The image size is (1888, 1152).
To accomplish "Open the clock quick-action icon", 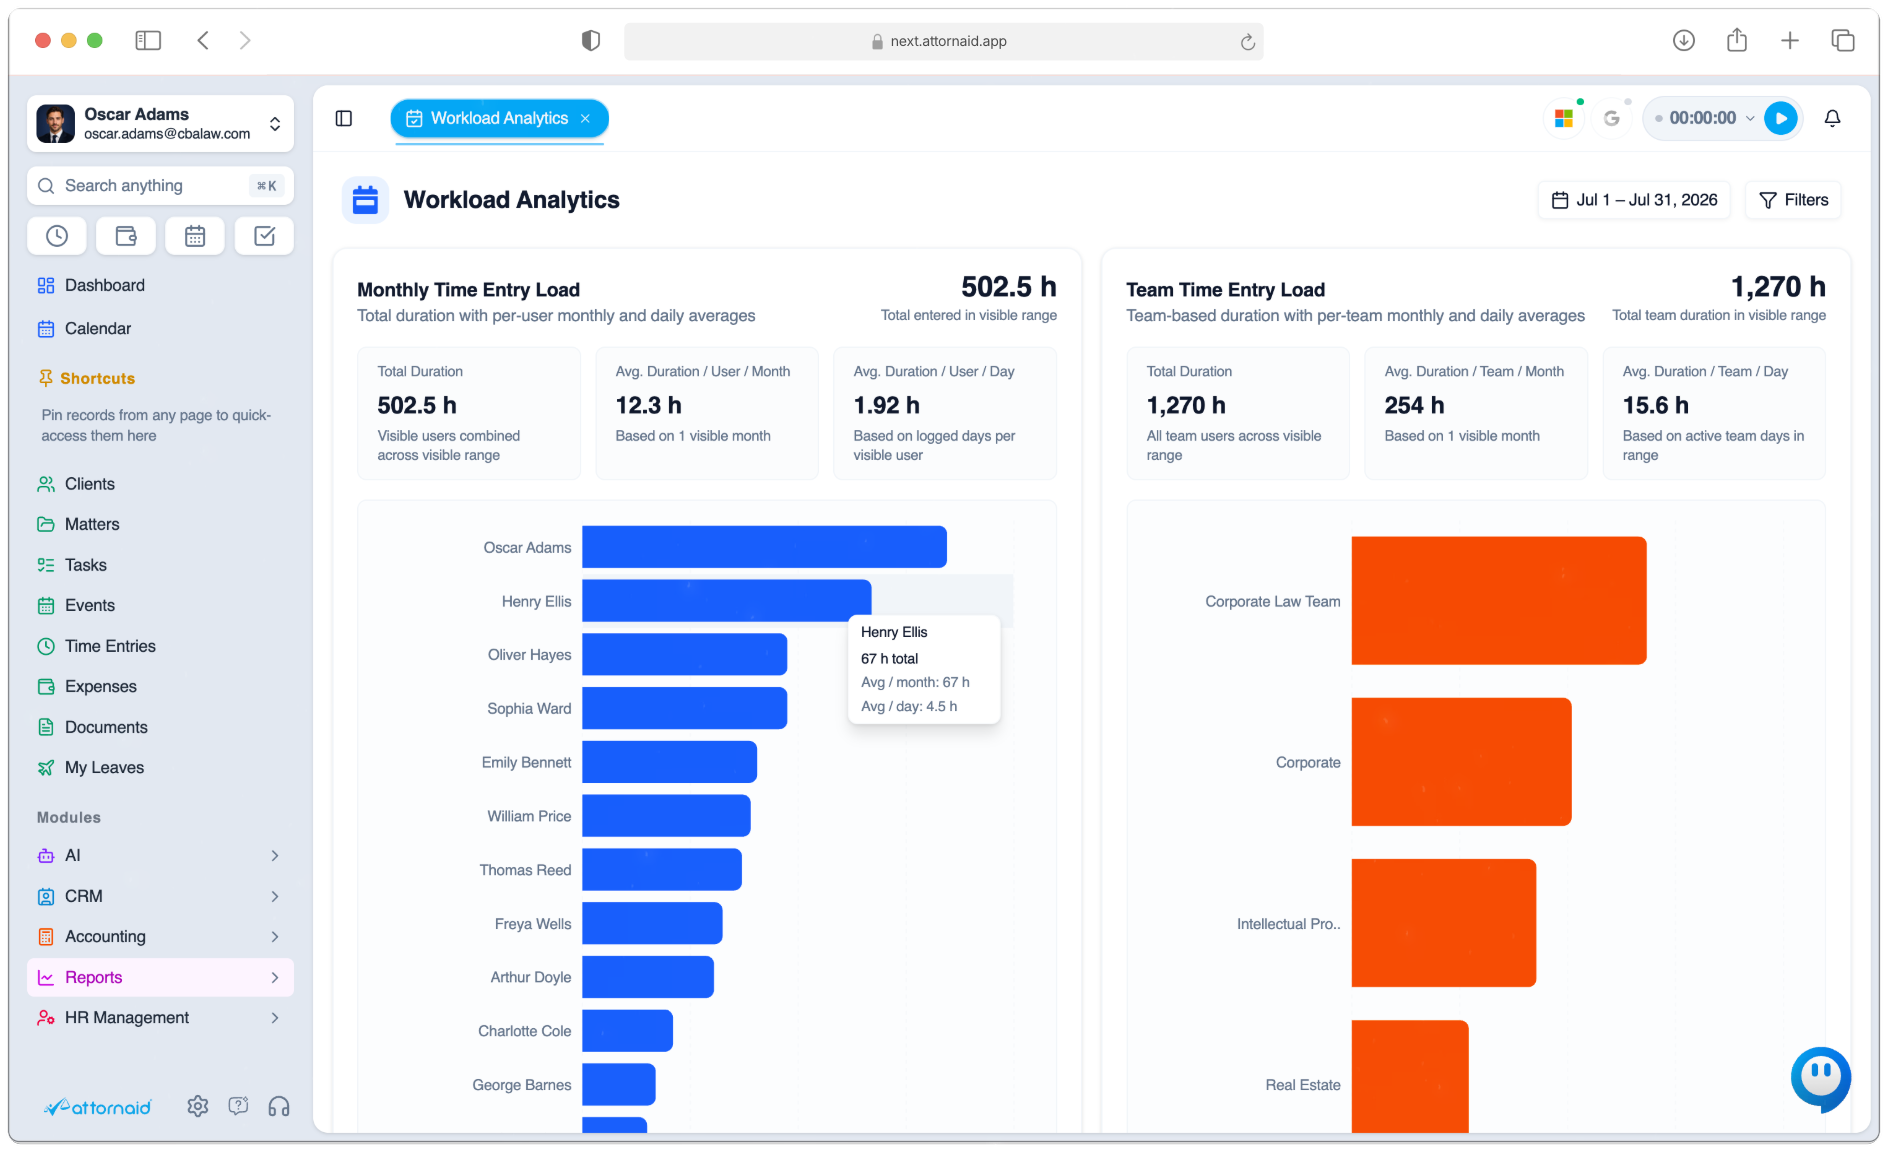I will 57,236.
